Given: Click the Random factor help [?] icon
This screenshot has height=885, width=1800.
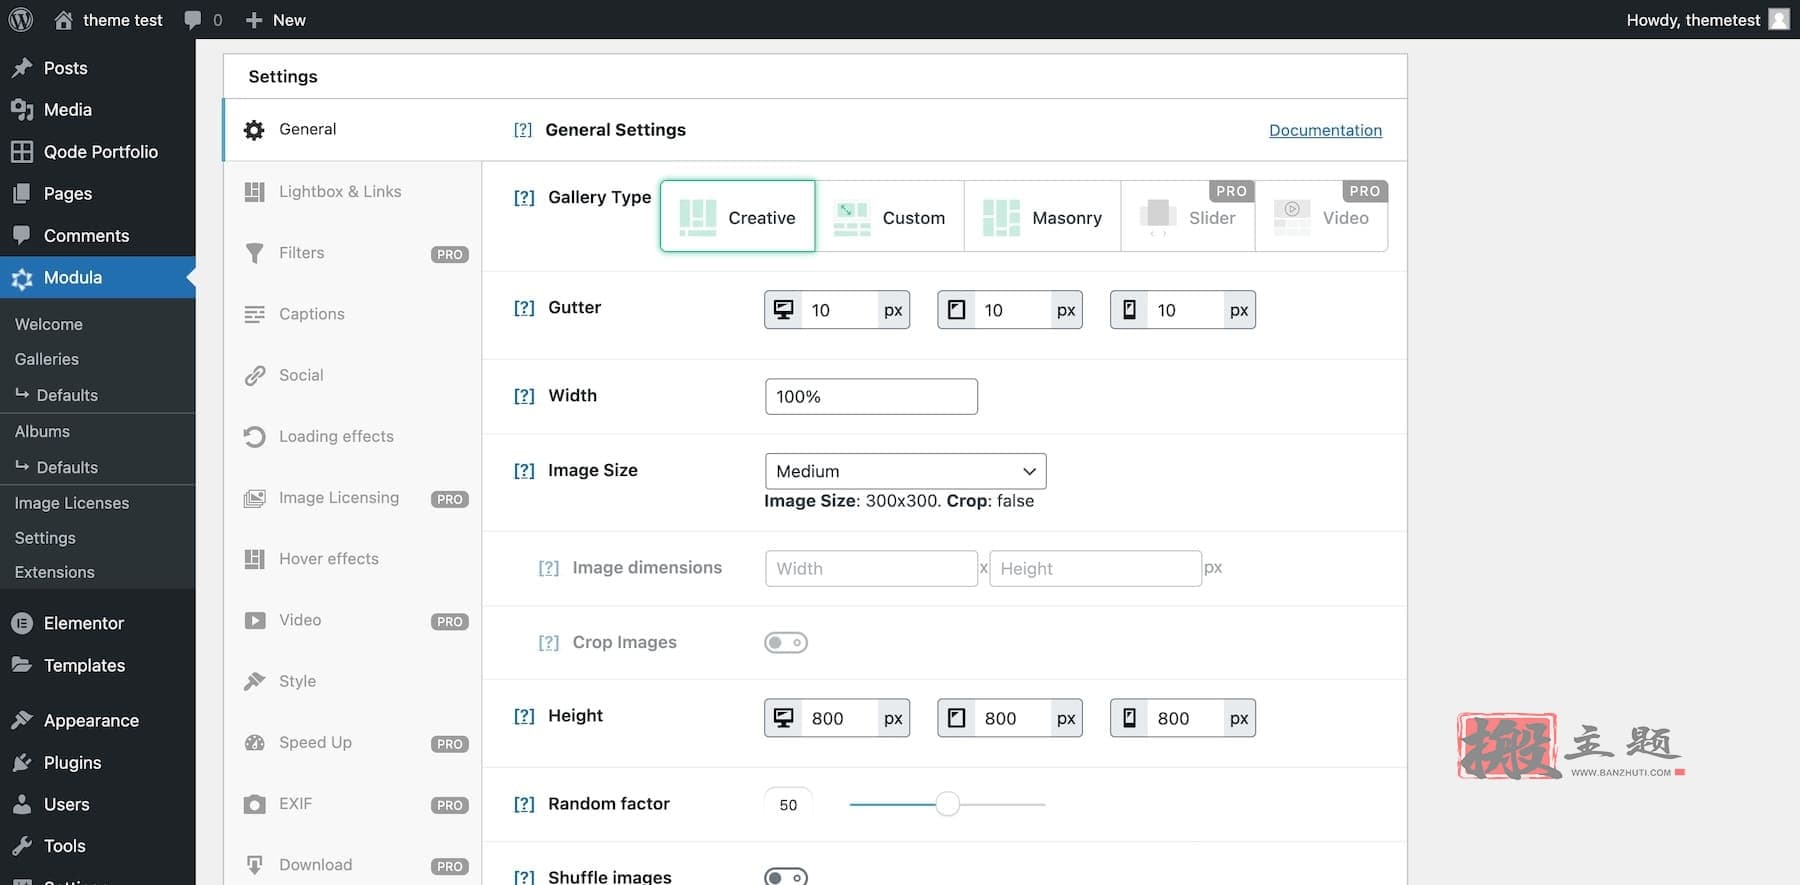Looking at the screenshot, I should coord(524,804).
